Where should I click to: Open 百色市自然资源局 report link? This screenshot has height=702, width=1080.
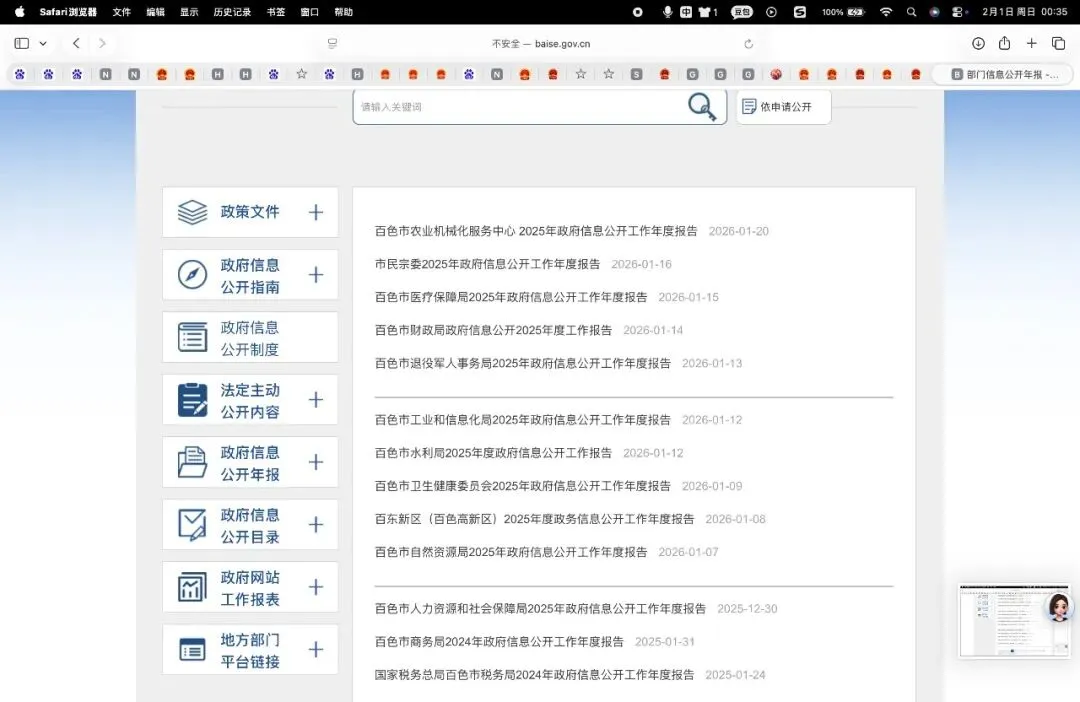[x=510, y=552]
